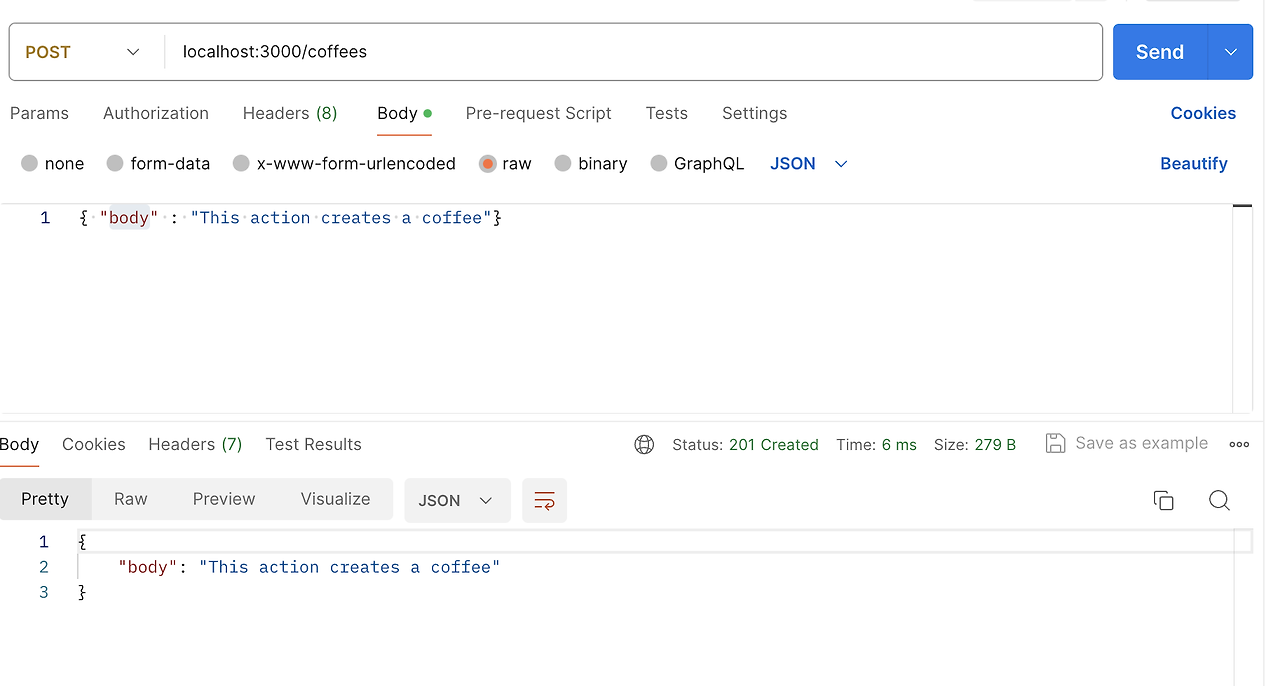Open the Settings tab
The image size is (1280, 686).
(754, 113)
